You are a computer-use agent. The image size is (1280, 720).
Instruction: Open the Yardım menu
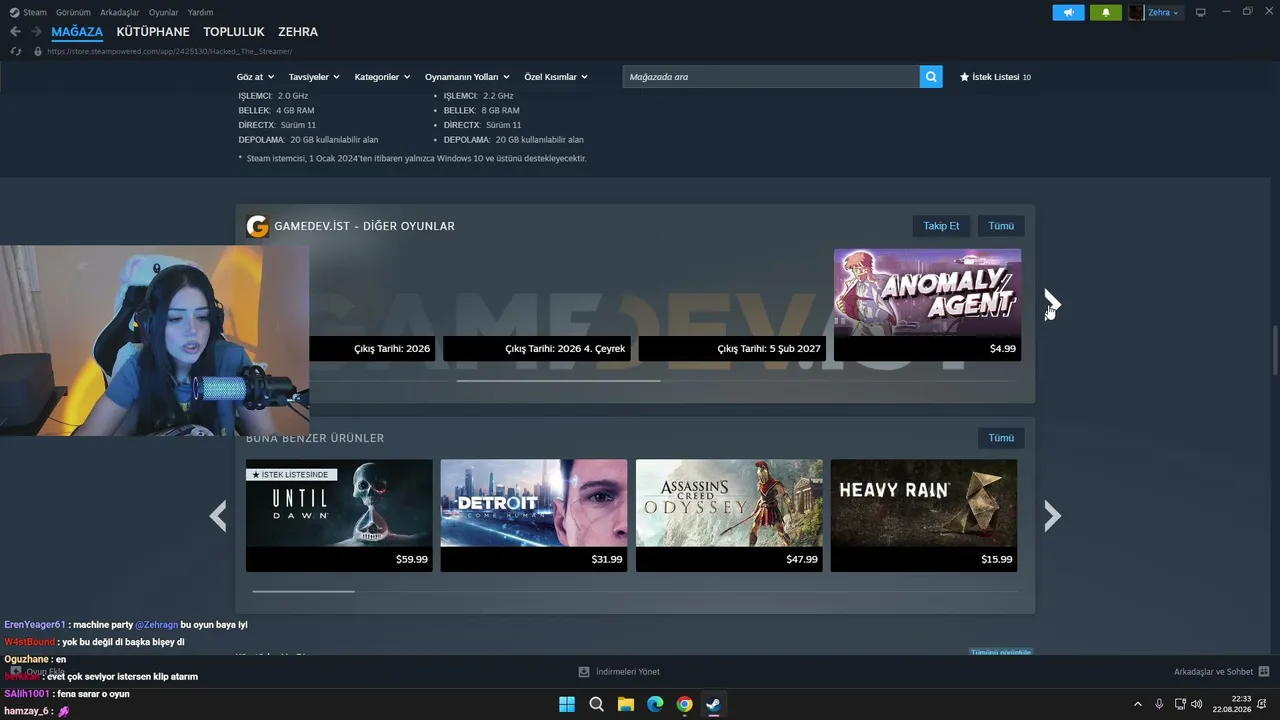click(x=201, y=12)
